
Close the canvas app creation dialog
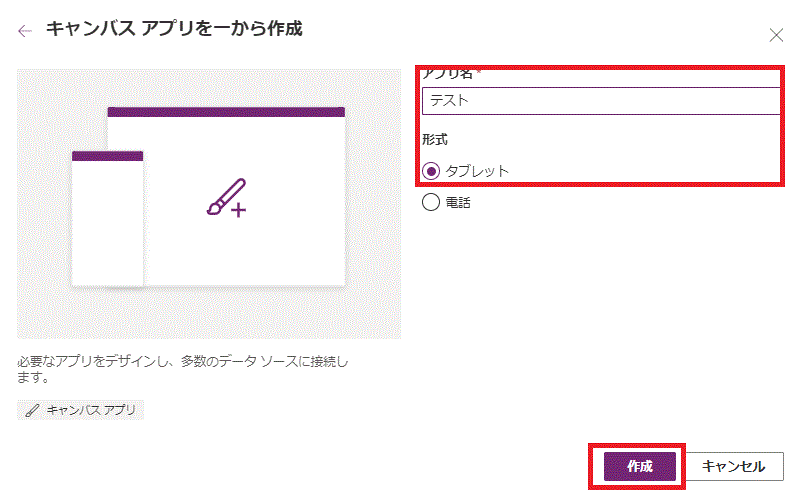(776, 35)
